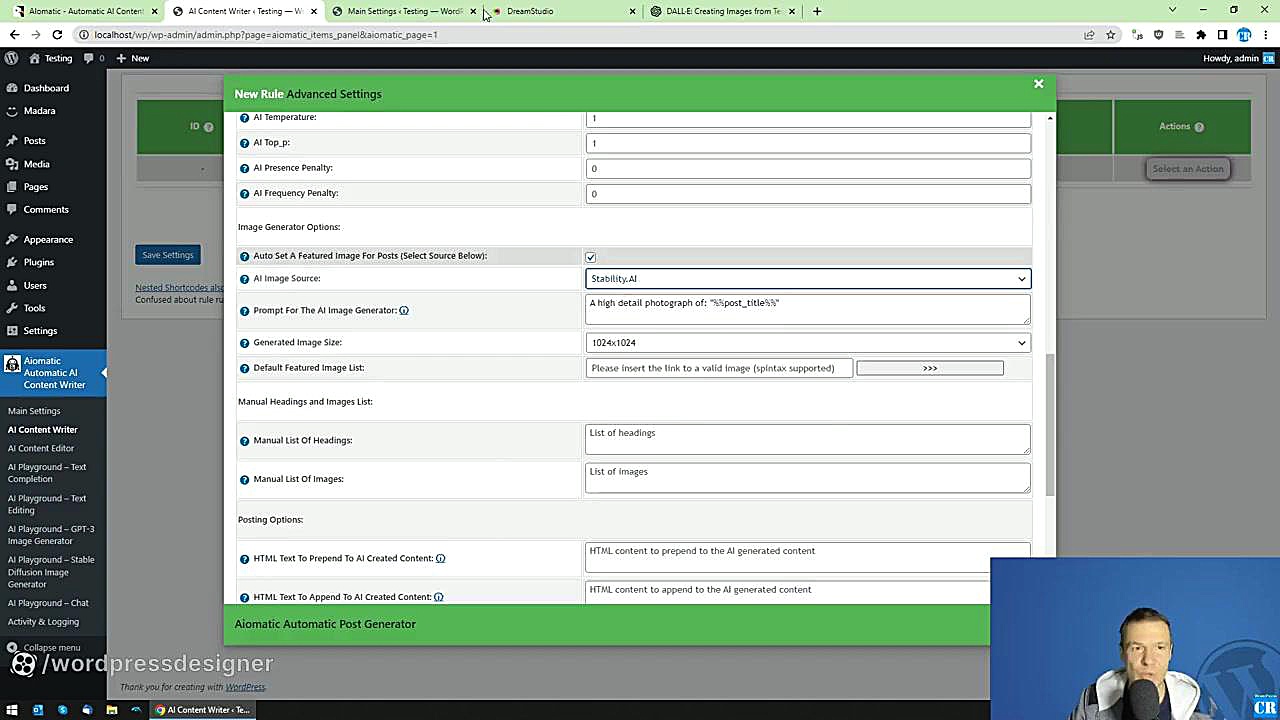Click into Manual List Of Images textarea
Viewport: 1280px width, 720px height.
coord(808,478)
